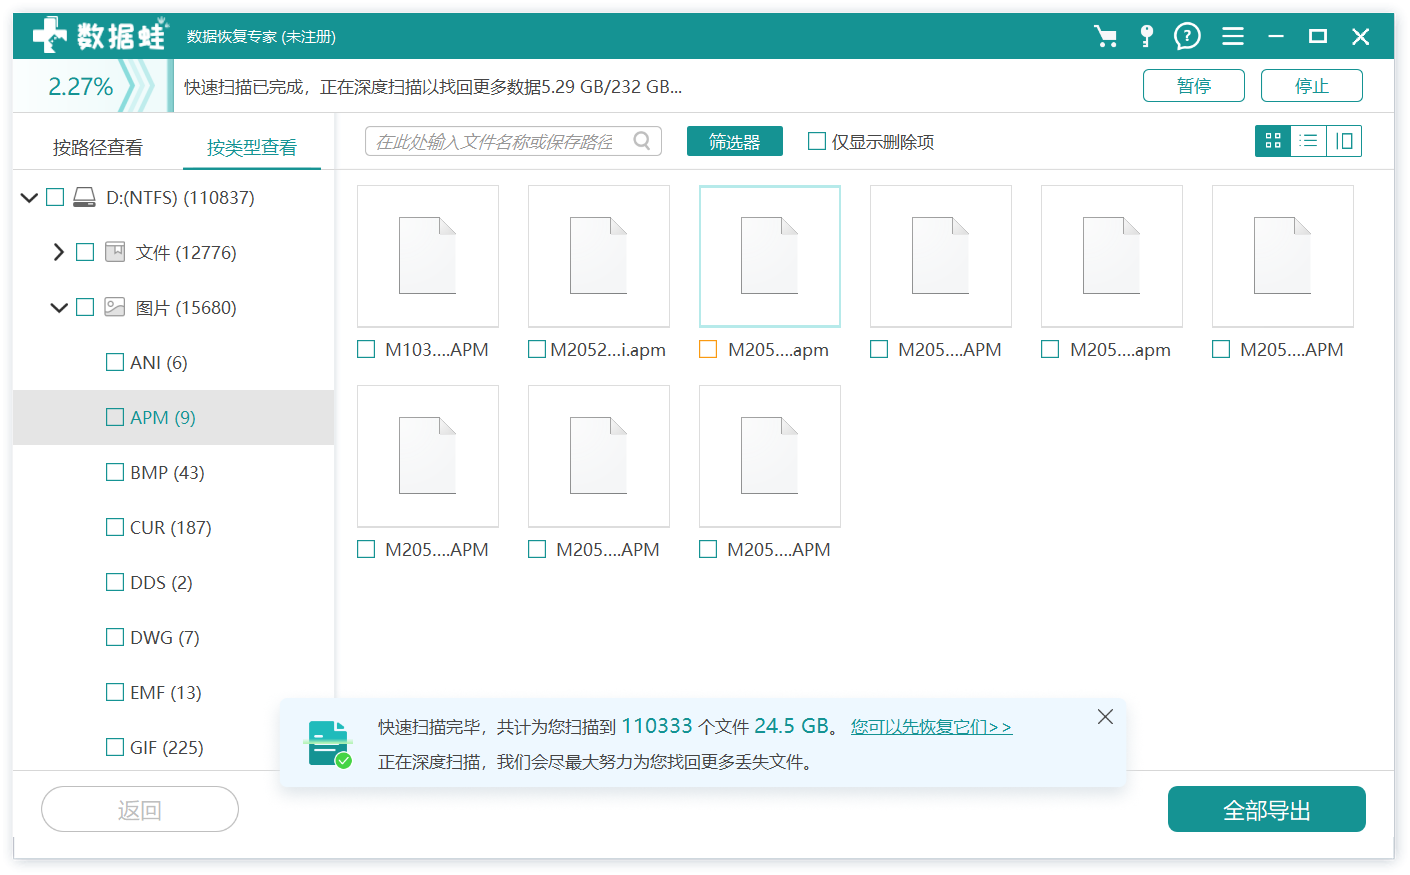This screenshot has width=1410, height=875.
Task: Open the hamburger menu icon
Action: [1233, 37]
